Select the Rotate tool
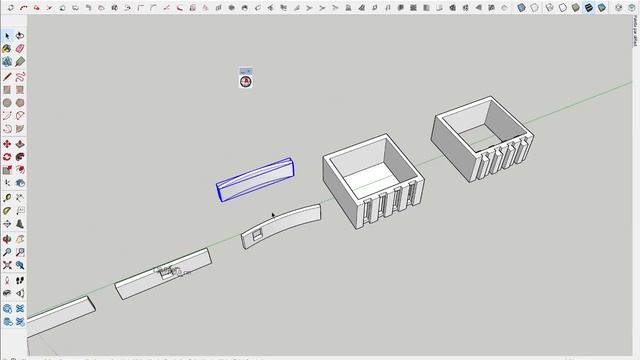This screenshot has height=360, width=640. (x=7, y=157)
